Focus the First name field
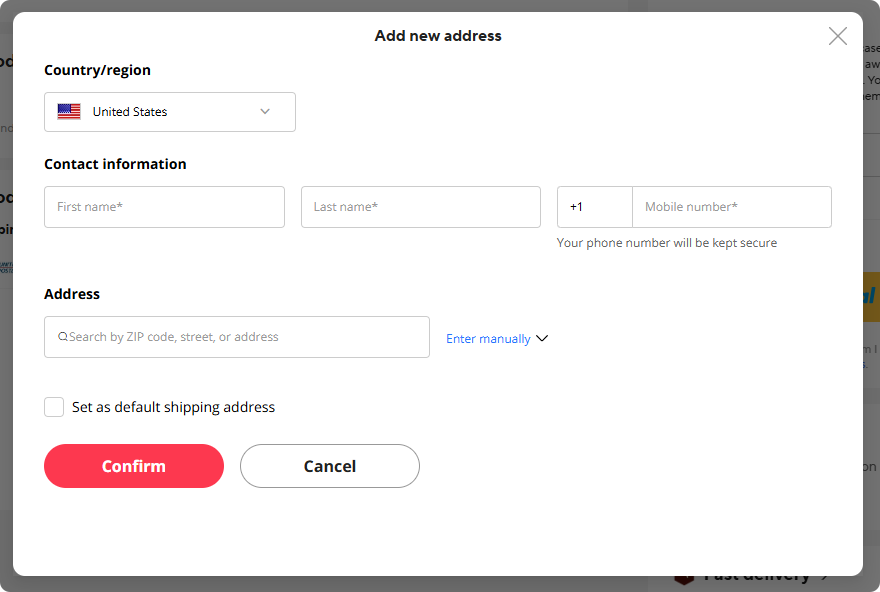 (x=164, y=207)
